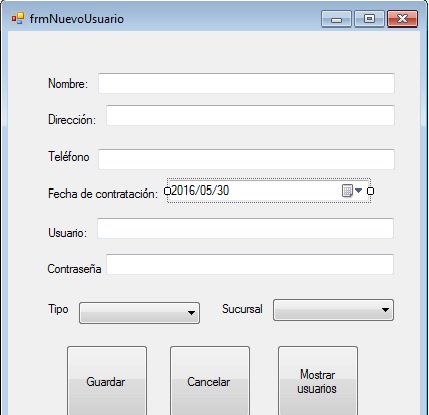The height and width of the screenshot is (415, 429).
Task: Close the frmNuevoUsuario window
Action: (x=402, y=19)
